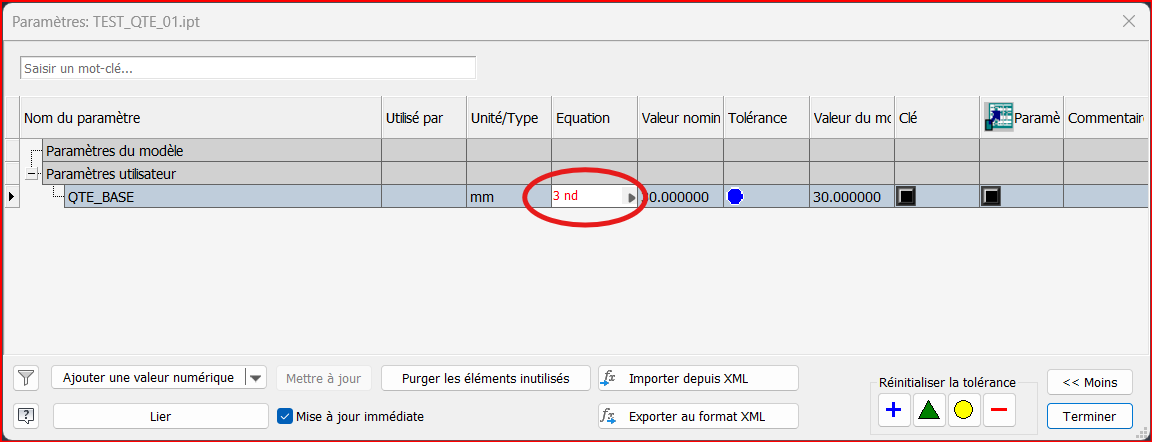
Task: Click the blue tolerance dot for QTE_BASE
Action: coord(736,197)
